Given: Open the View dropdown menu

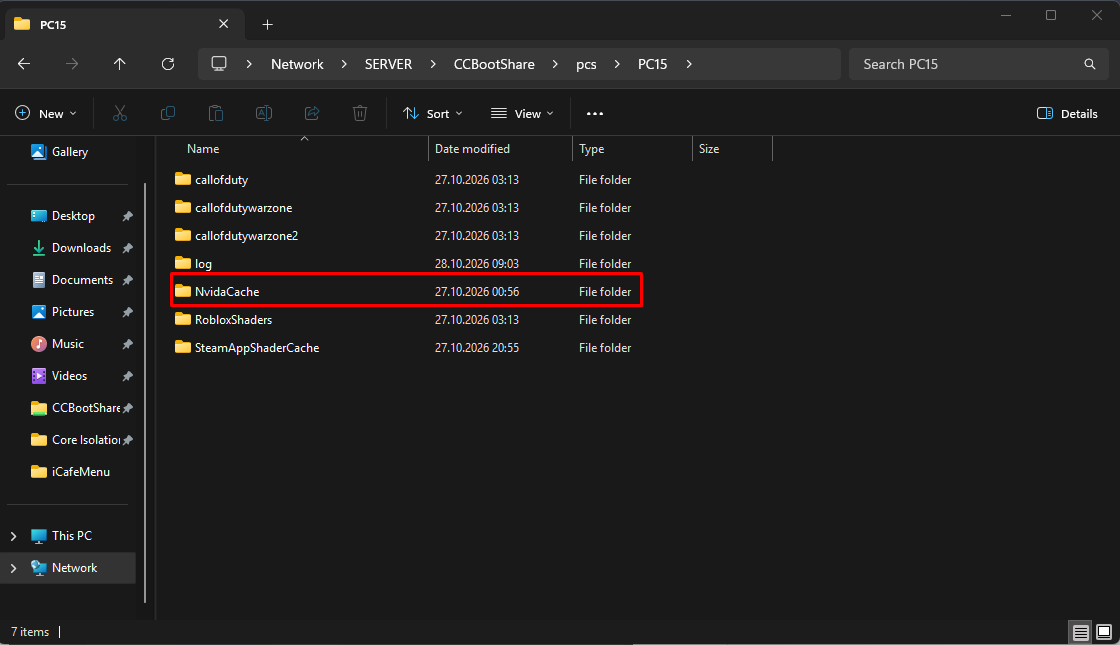Looking at the screenshot, I should [x=523, y=114].
